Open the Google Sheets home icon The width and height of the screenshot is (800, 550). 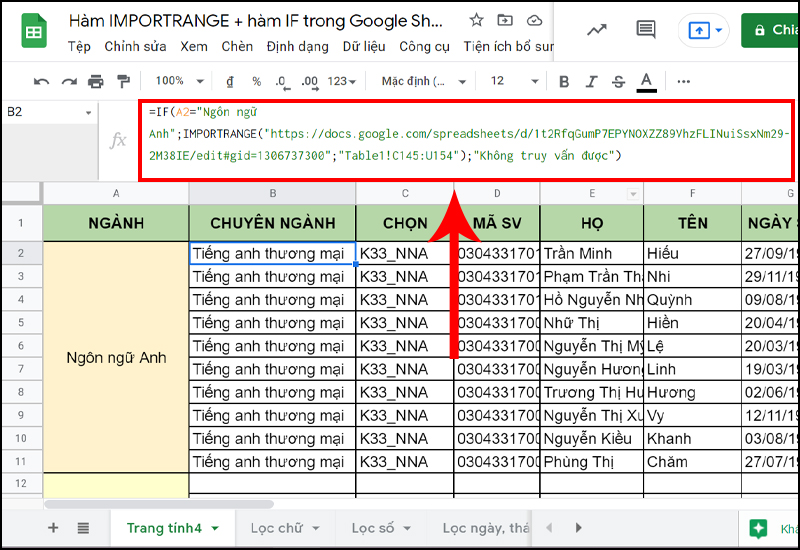pyautogui.click(x=34, y=31)
